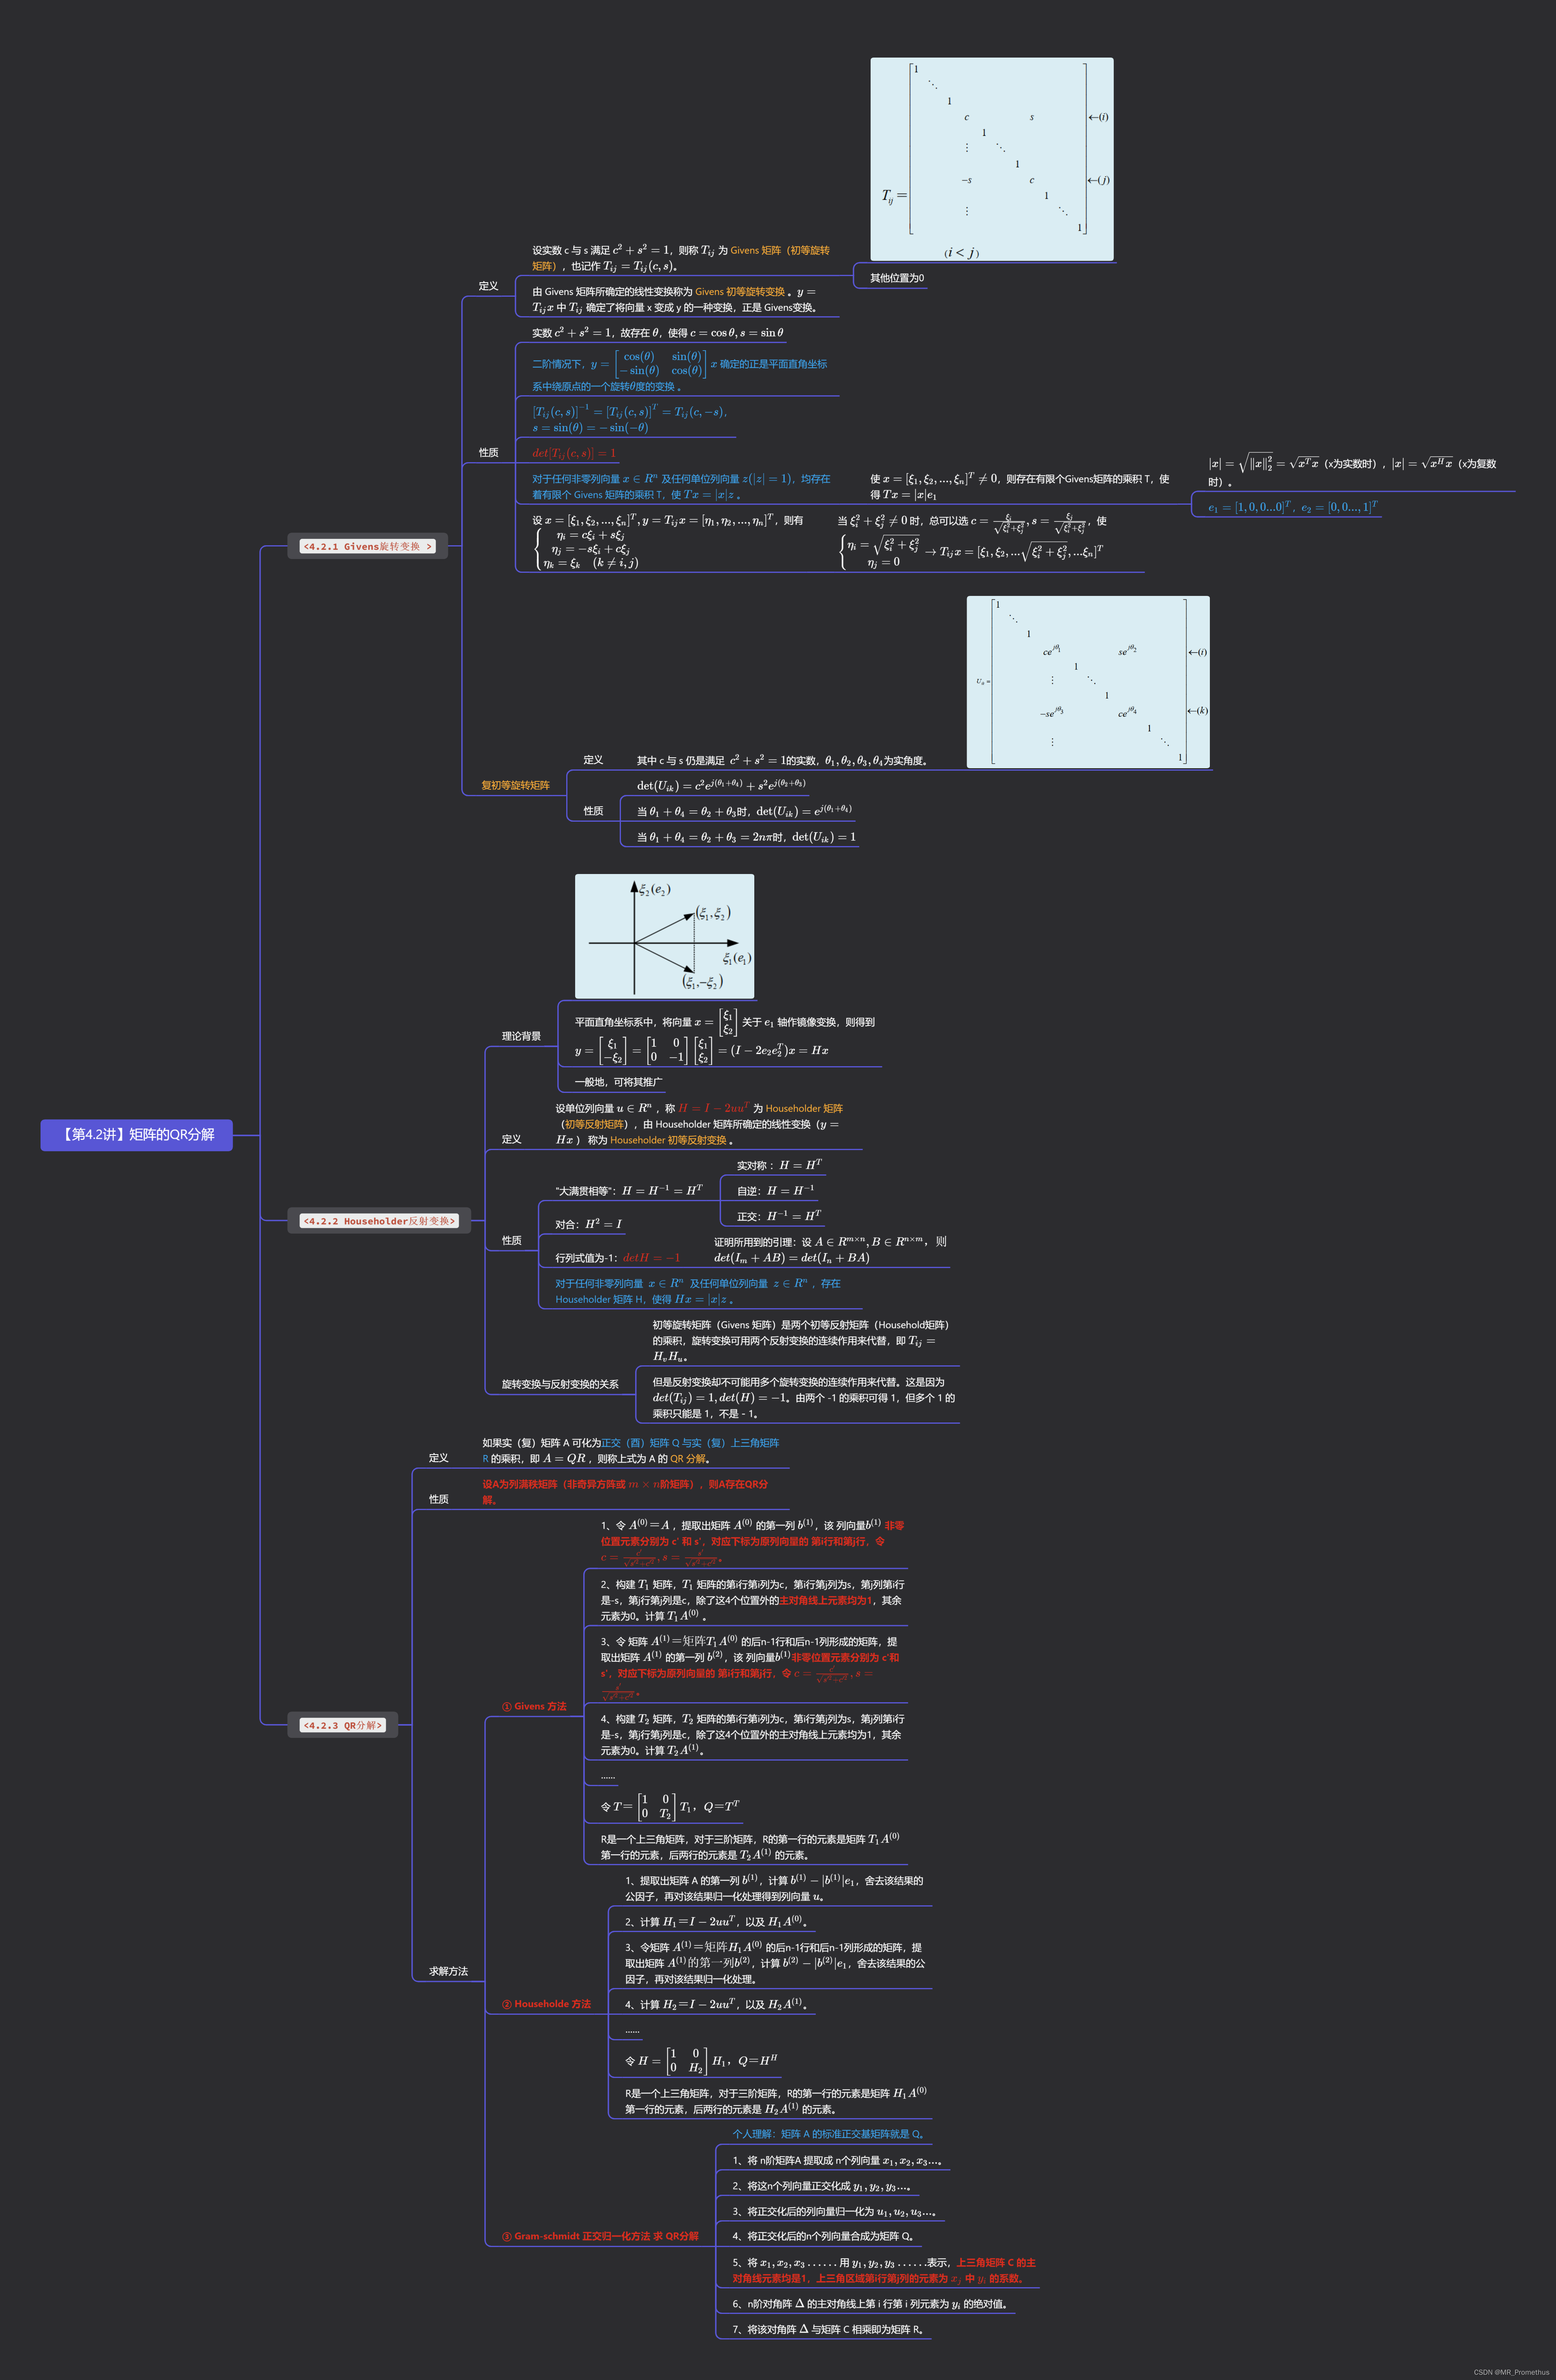
Task: Click the 性质 node under Householder反射变换
Action: (x=511, y=1240)
